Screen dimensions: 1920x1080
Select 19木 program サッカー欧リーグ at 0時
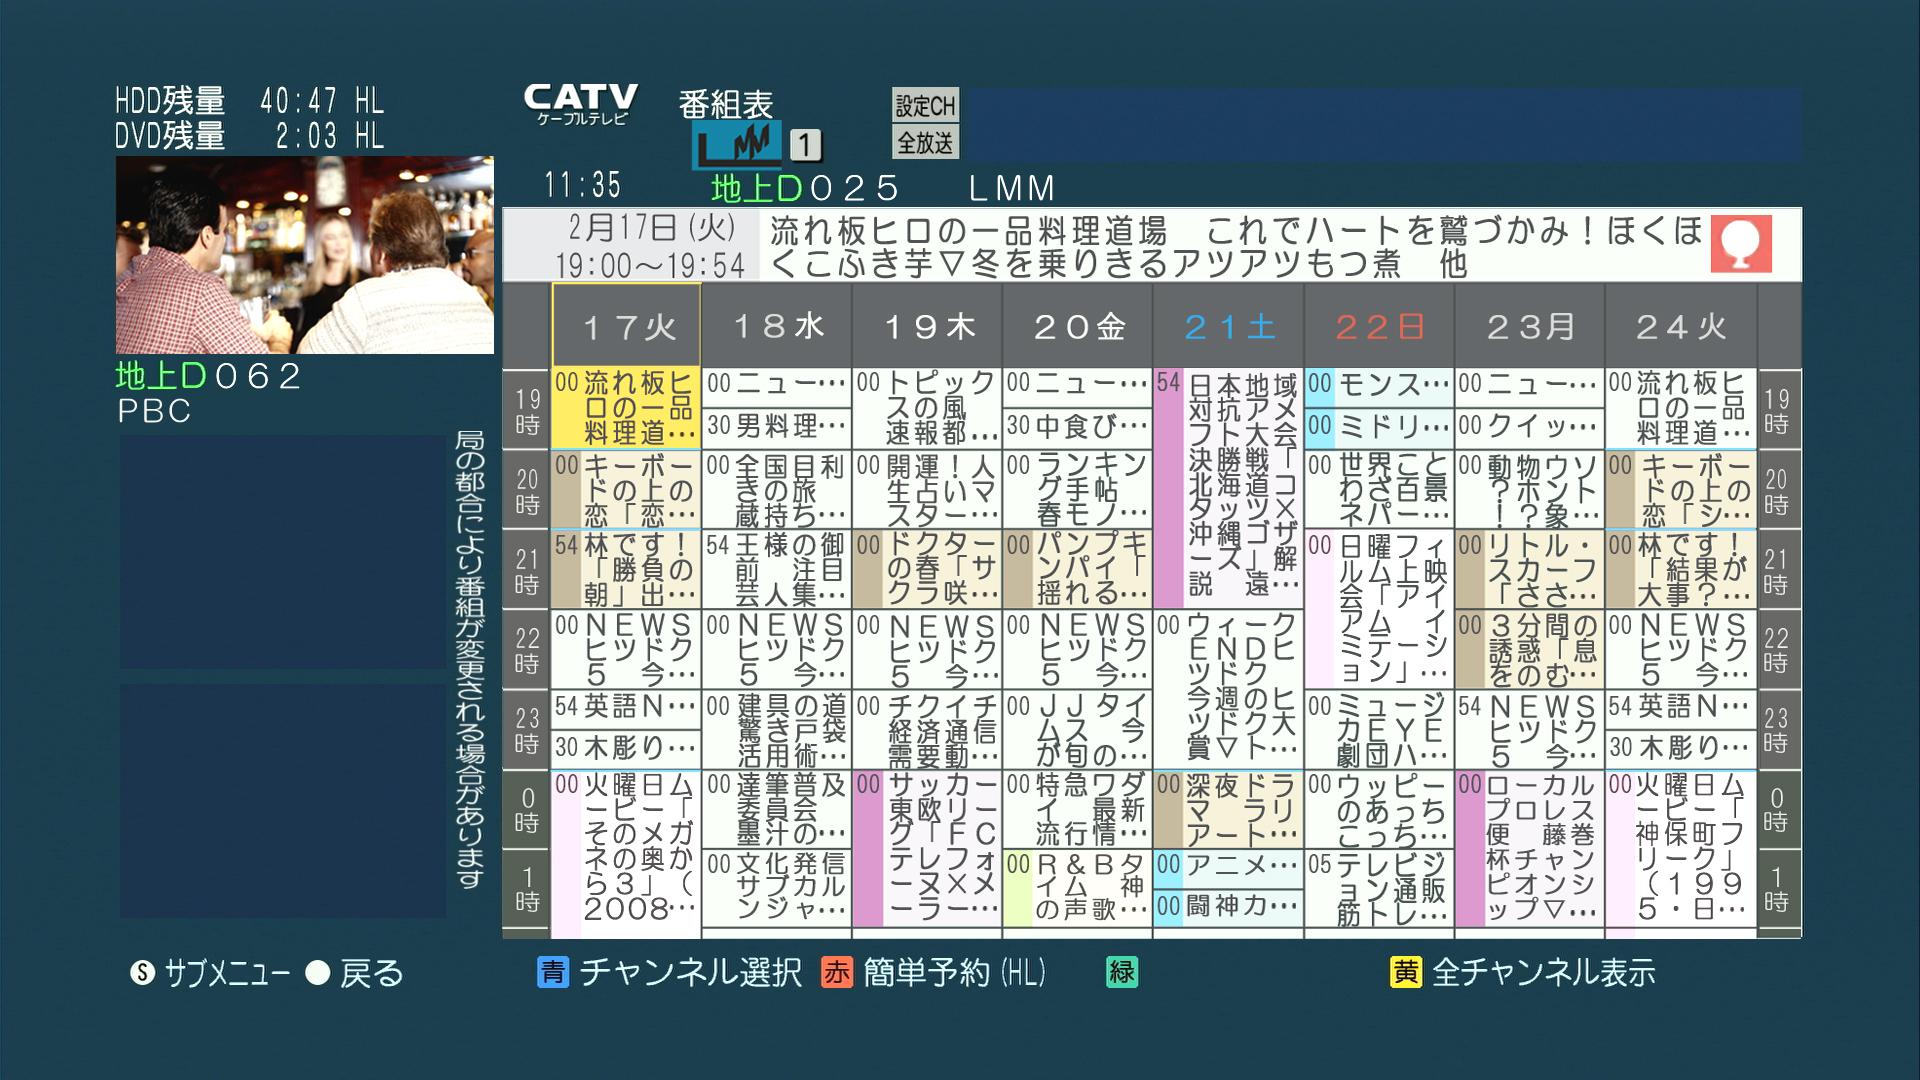[x=927, y=849]
